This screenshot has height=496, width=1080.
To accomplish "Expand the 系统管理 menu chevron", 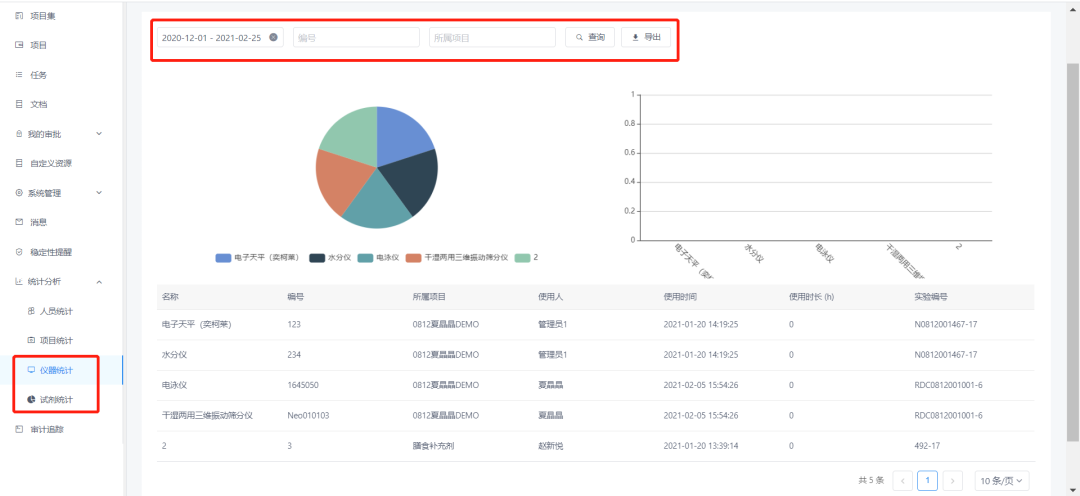I will [98, 193].
